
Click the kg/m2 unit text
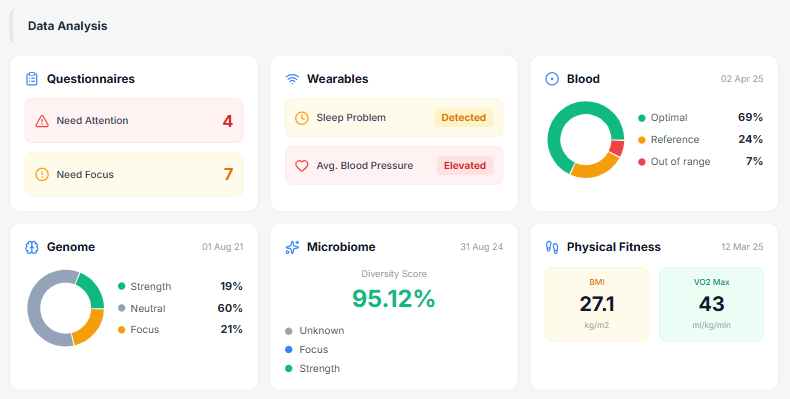pyautogui.click(x=597, y=325)
